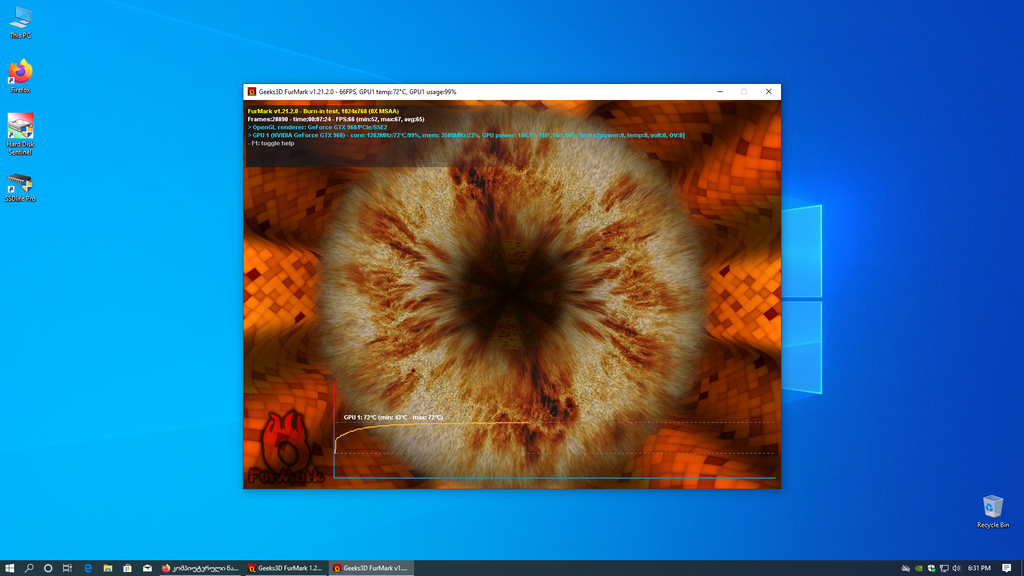Click the taskbar search magnifier icon

pyautogui.click(x=29, y=568)
